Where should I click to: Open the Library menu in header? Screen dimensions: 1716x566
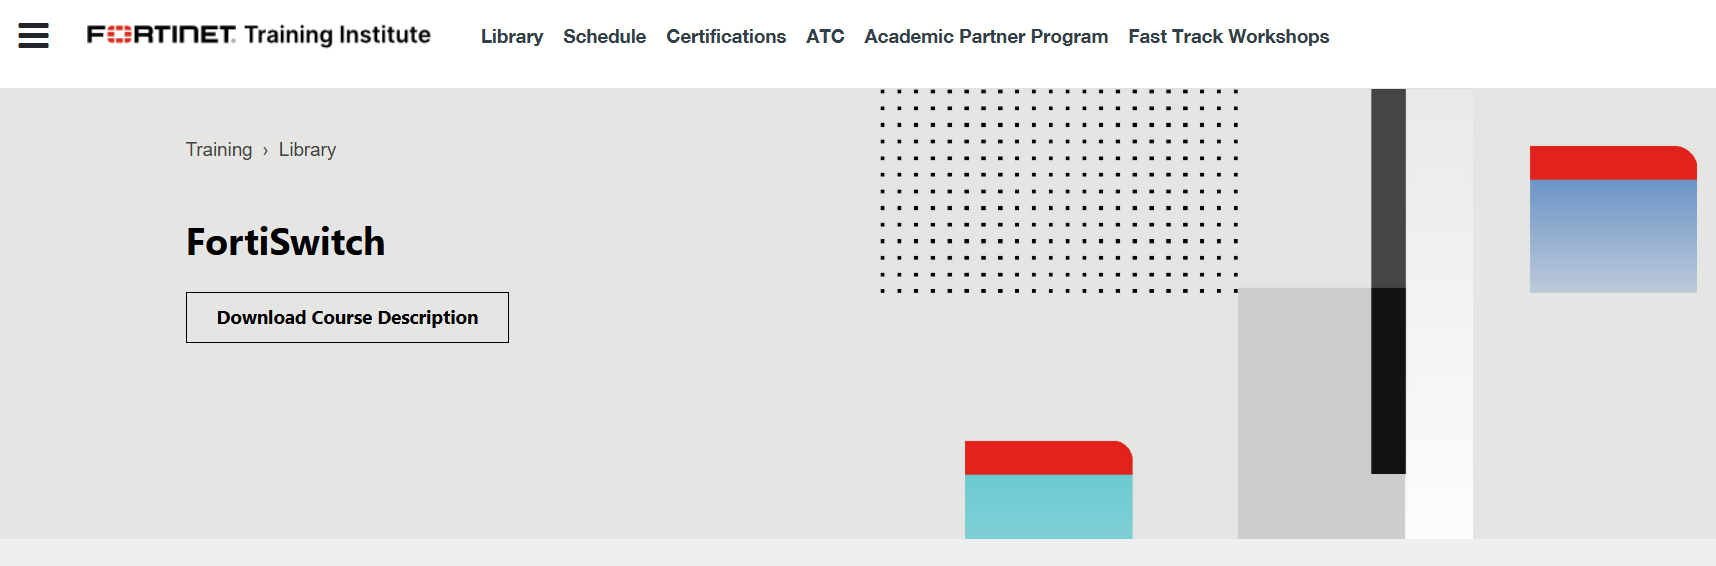(x=512, y=36)
